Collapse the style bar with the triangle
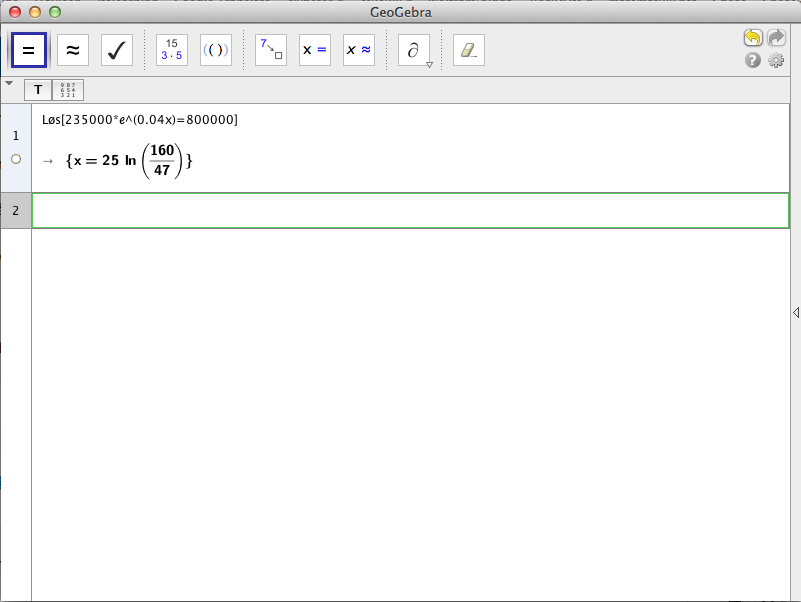This screenshot has width=801, height=602. 9,83
